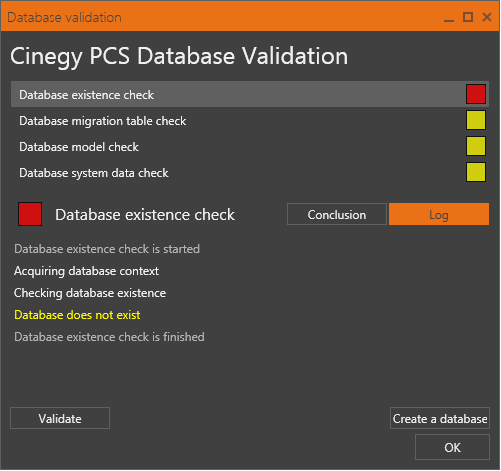Click yellow status square for model check
The height and width of the screenshot is (471, 501).
(476, 146)
